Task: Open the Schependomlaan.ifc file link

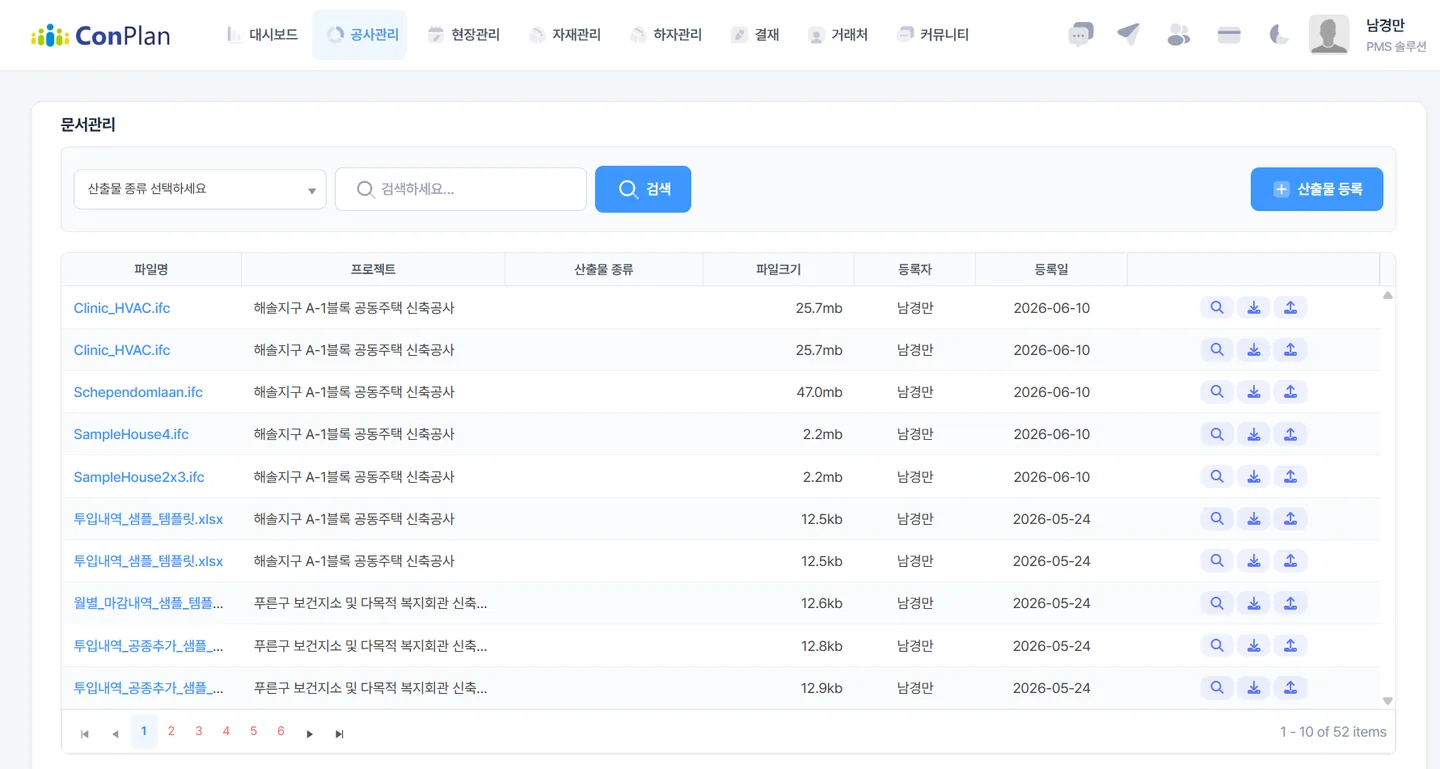Action: pos(138,392)
